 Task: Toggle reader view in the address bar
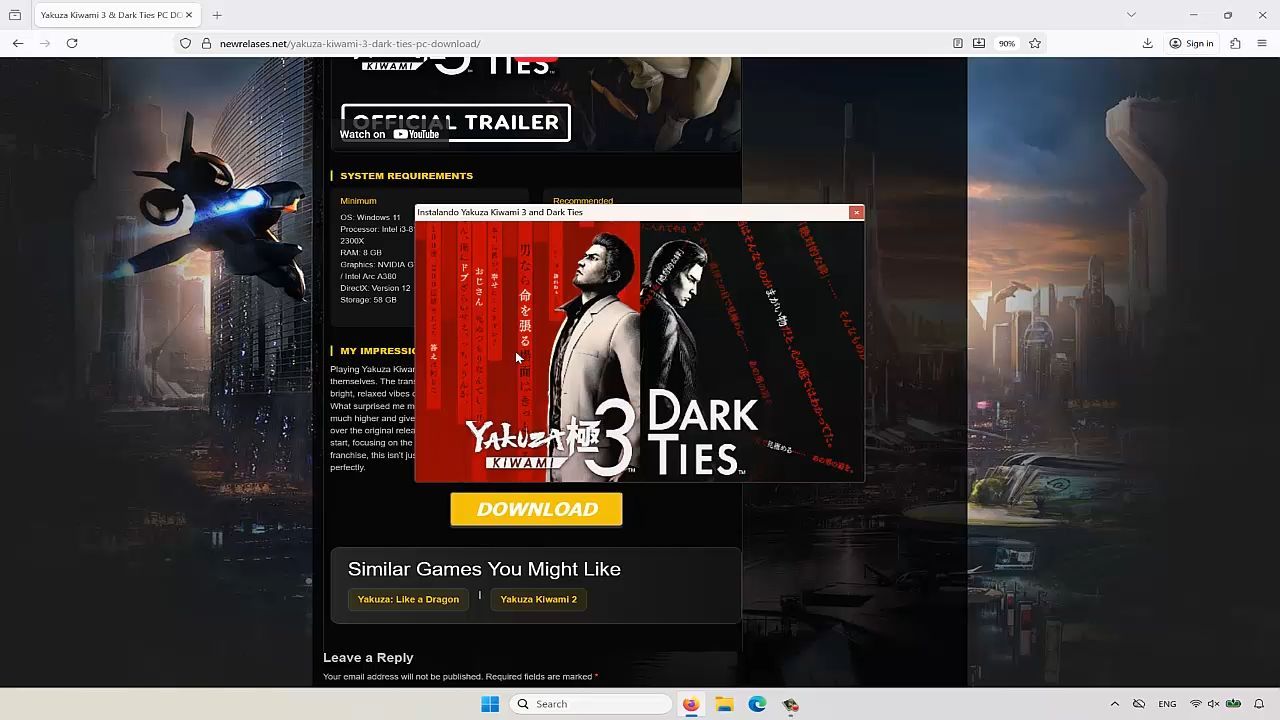tap(957, 43)
